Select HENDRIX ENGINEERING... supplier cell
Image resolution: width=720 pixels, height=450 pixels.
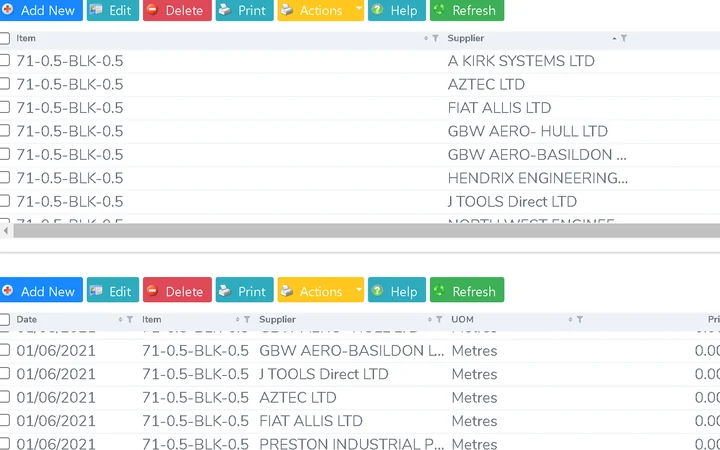pyautogui.click(x=538, y=178)
